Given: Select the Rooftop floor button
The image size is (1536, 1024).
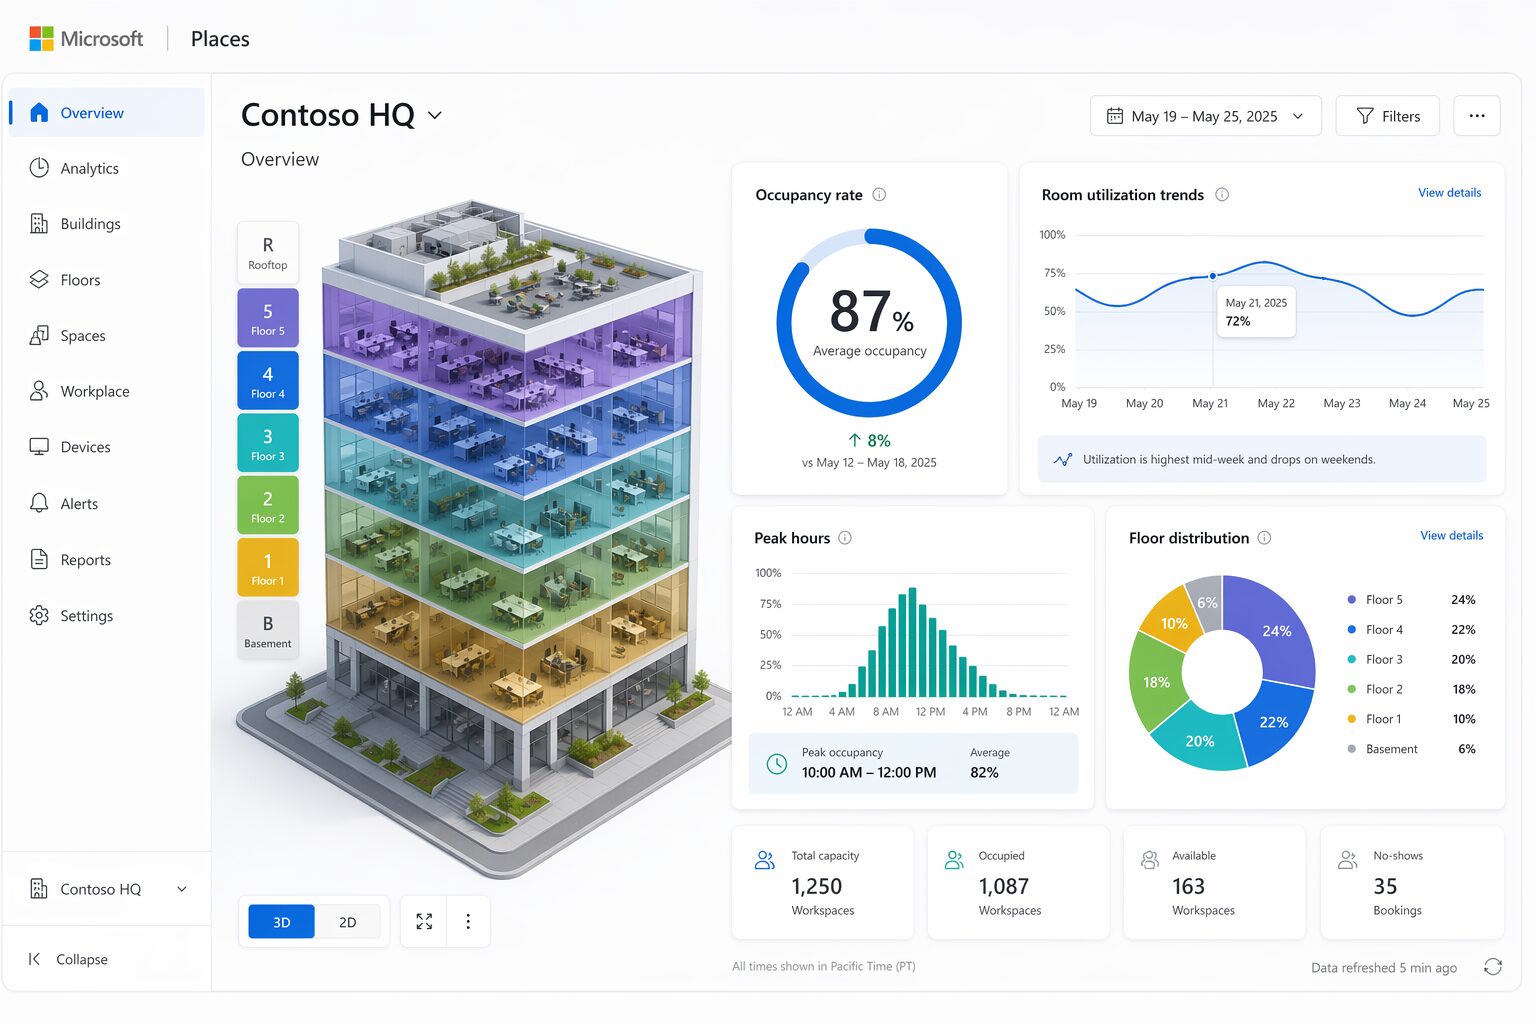Looking at the screenshot, I should [x=268, y=253].
